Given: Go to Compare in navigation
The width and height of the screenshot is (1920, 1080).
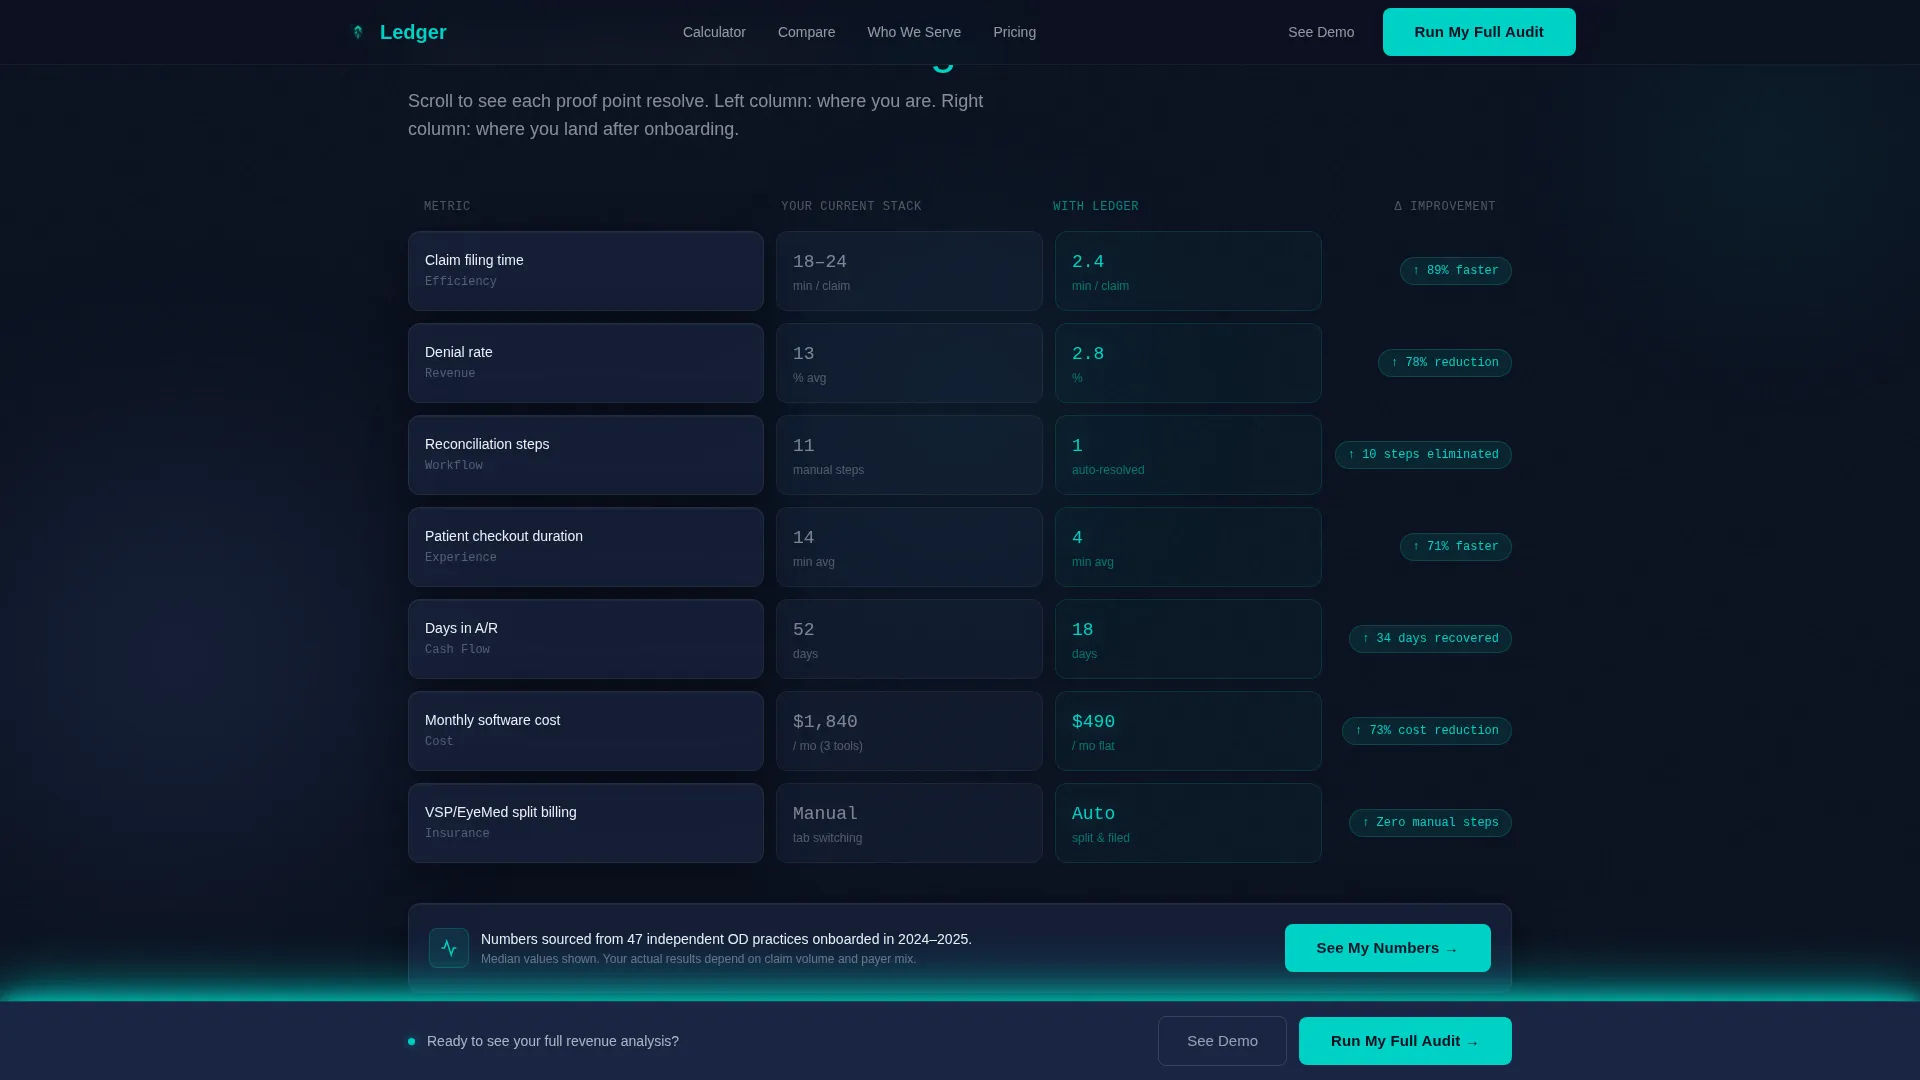Looking at the screenshot, I should (806, 32).
